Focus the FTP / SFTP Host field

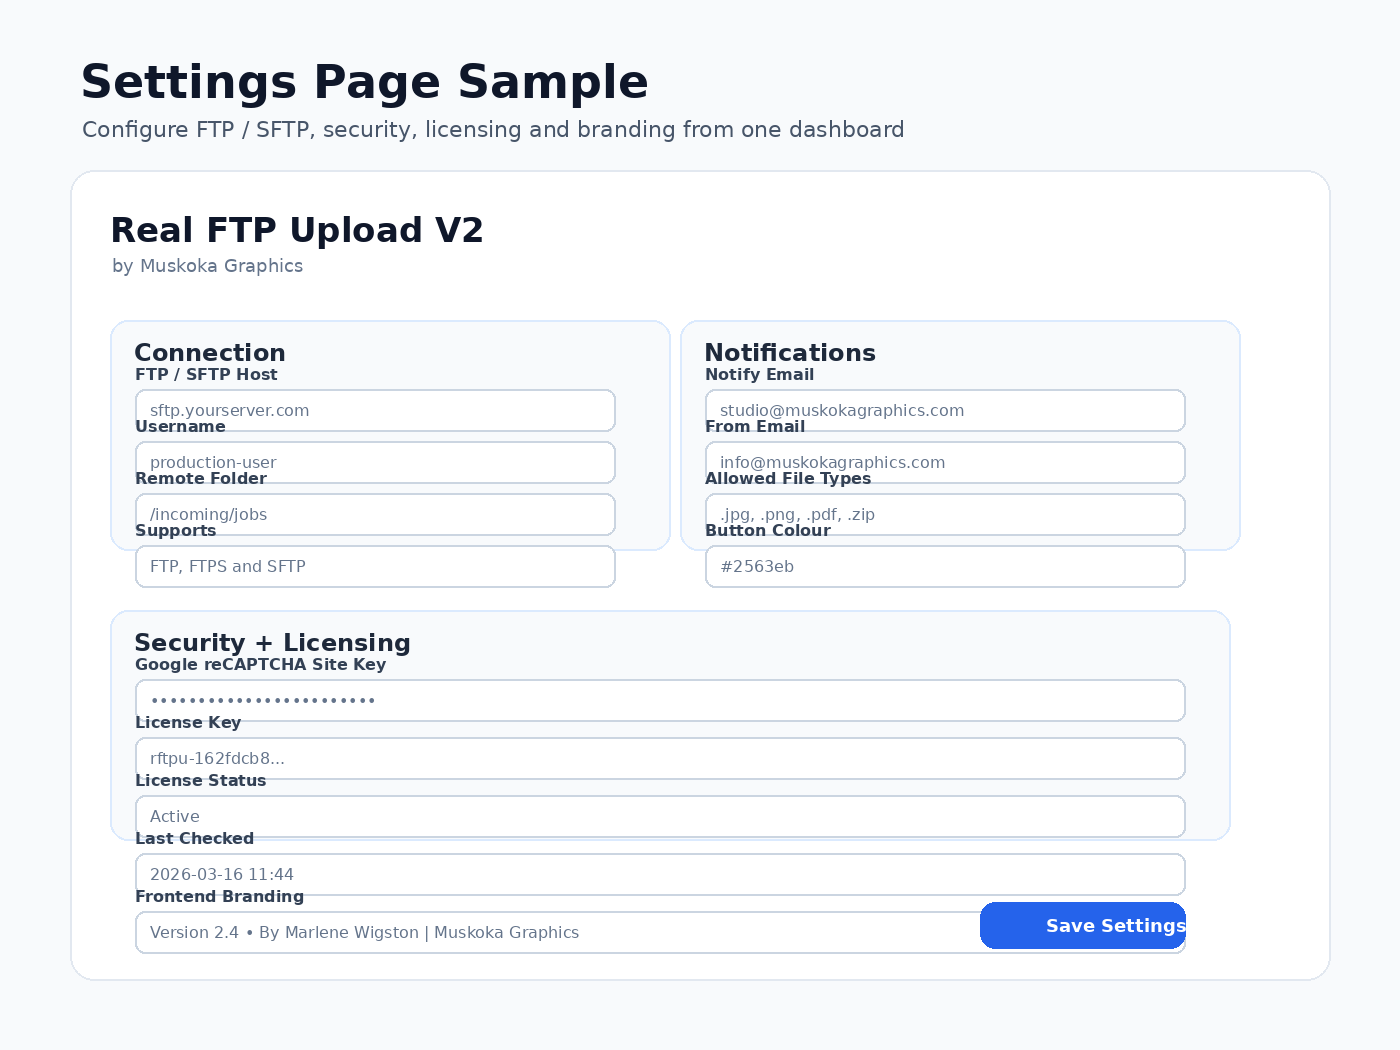[x=375, y=411]
